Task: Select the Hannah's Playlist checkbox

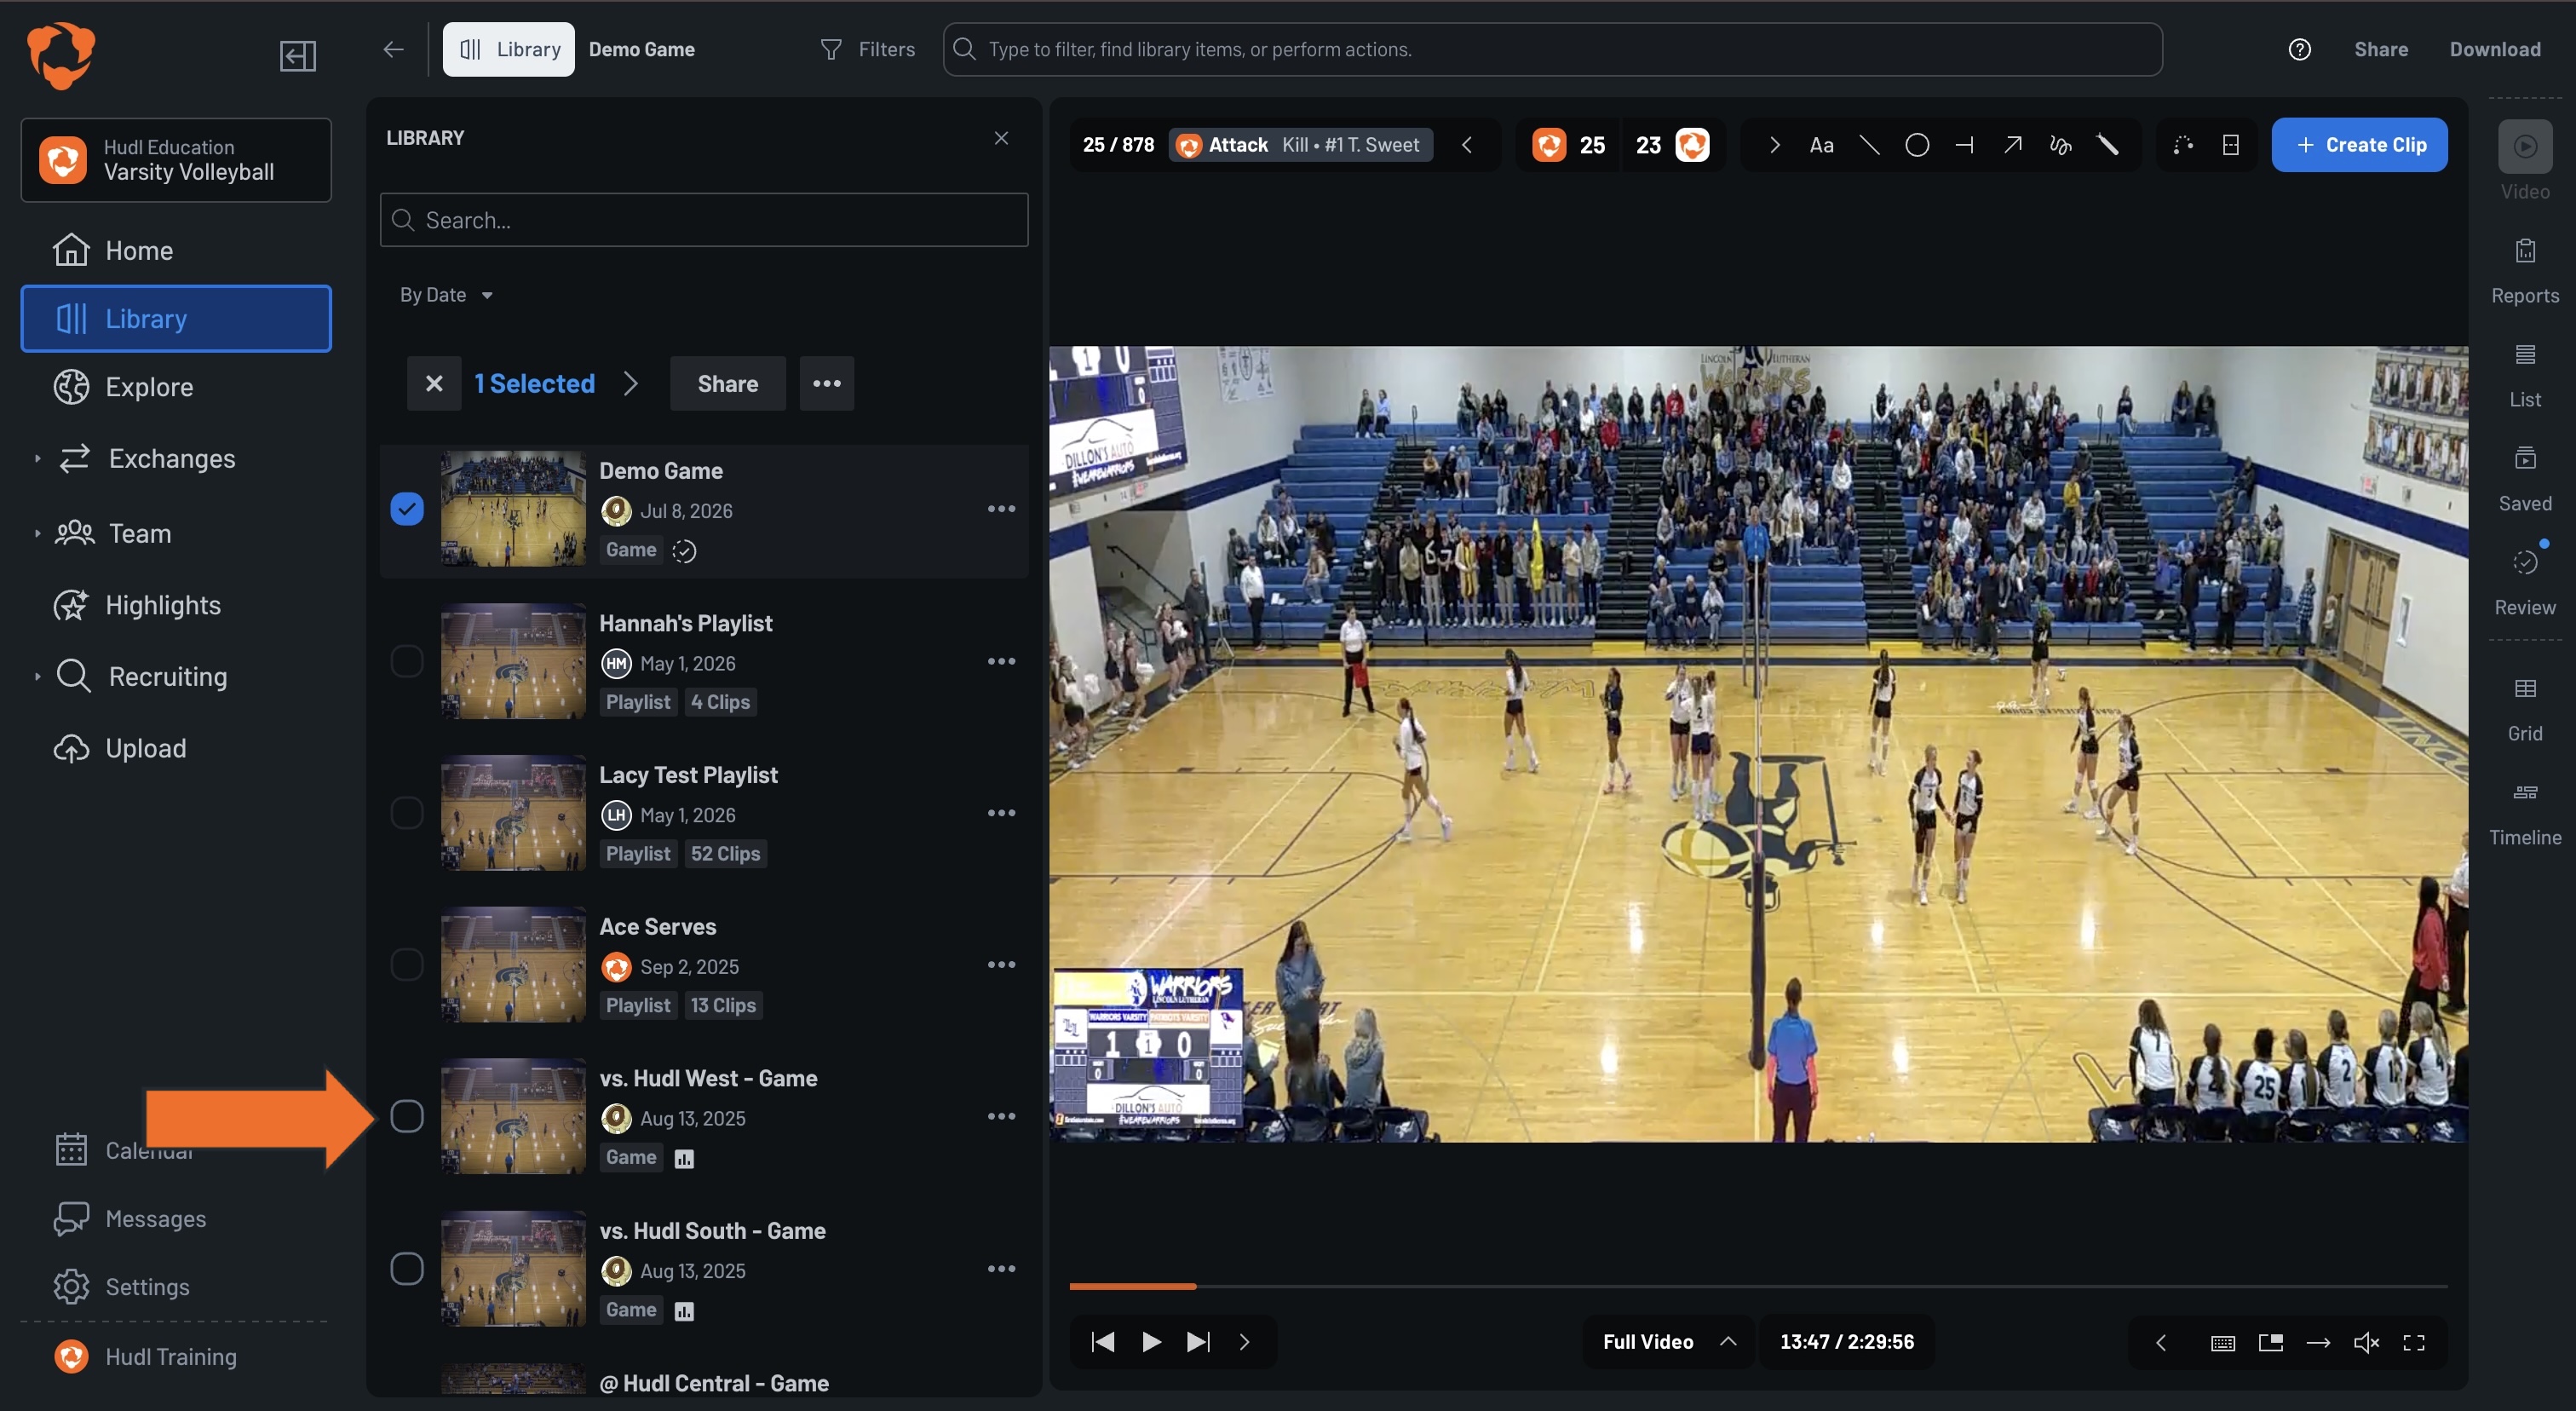Action: (x=406, y=661)
